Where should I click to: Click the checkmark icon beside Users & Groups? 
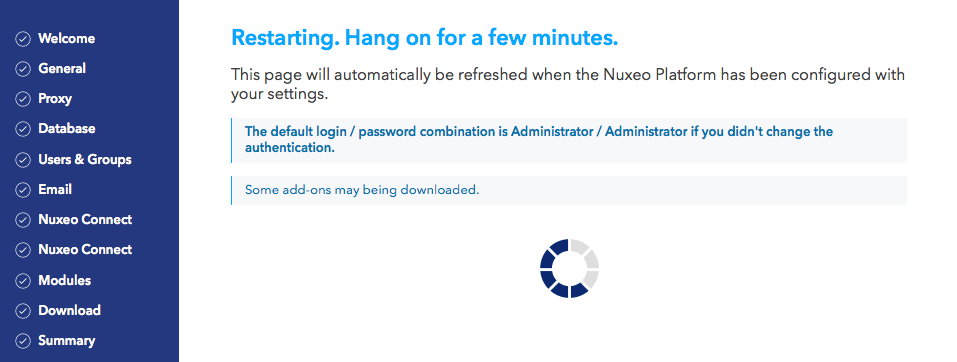[x=23, y=160]
